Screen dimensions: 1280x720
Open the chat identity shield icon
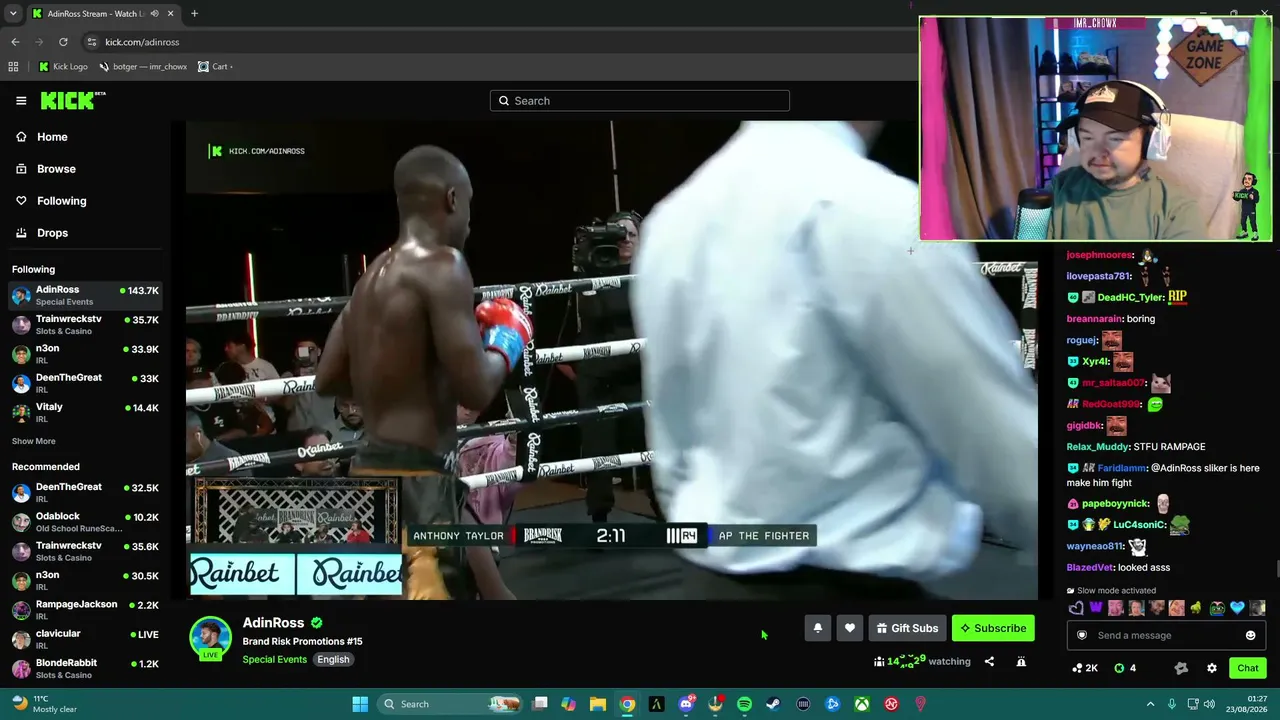[x=1082, y=635]
